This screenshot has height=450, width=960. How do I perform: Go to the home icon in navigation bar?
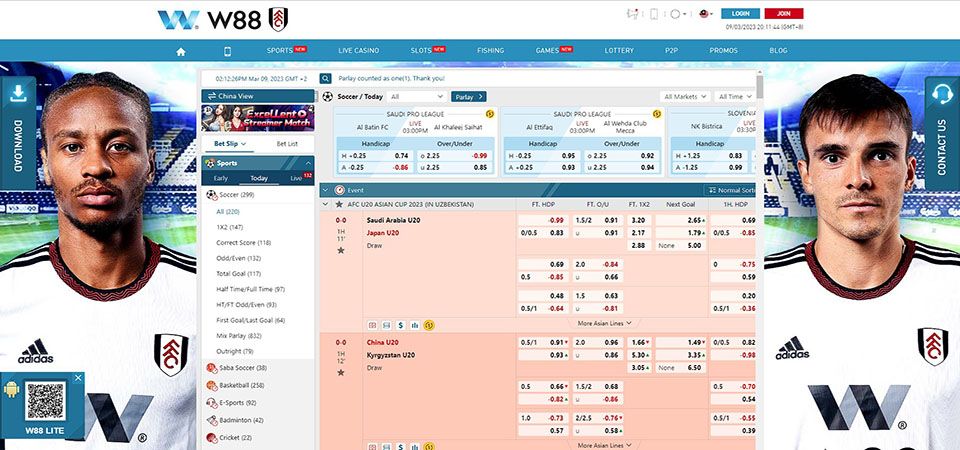(181, 51)
